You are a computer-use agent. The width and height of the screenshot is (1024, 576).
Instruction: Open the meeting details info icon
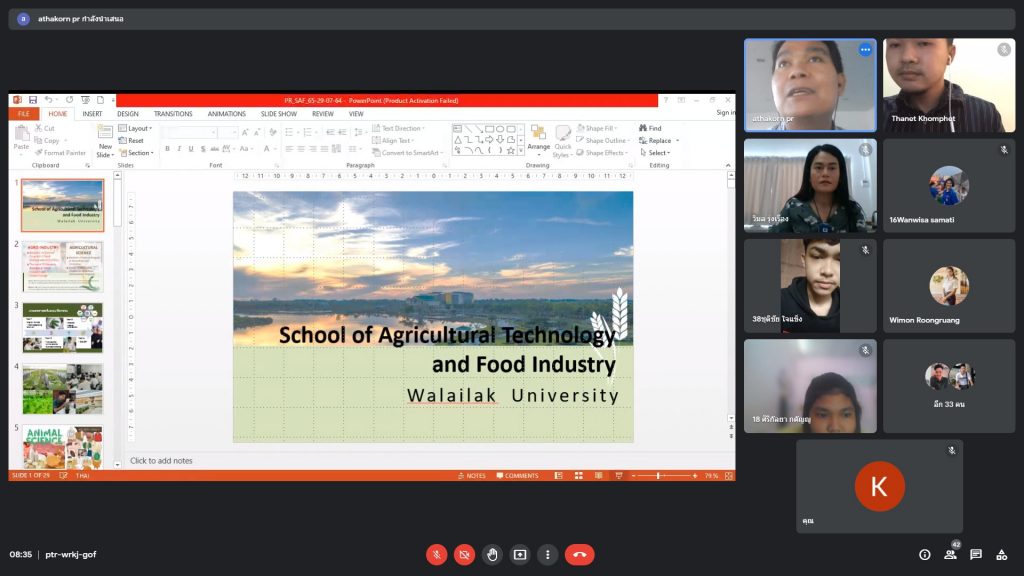click(924, 554)
